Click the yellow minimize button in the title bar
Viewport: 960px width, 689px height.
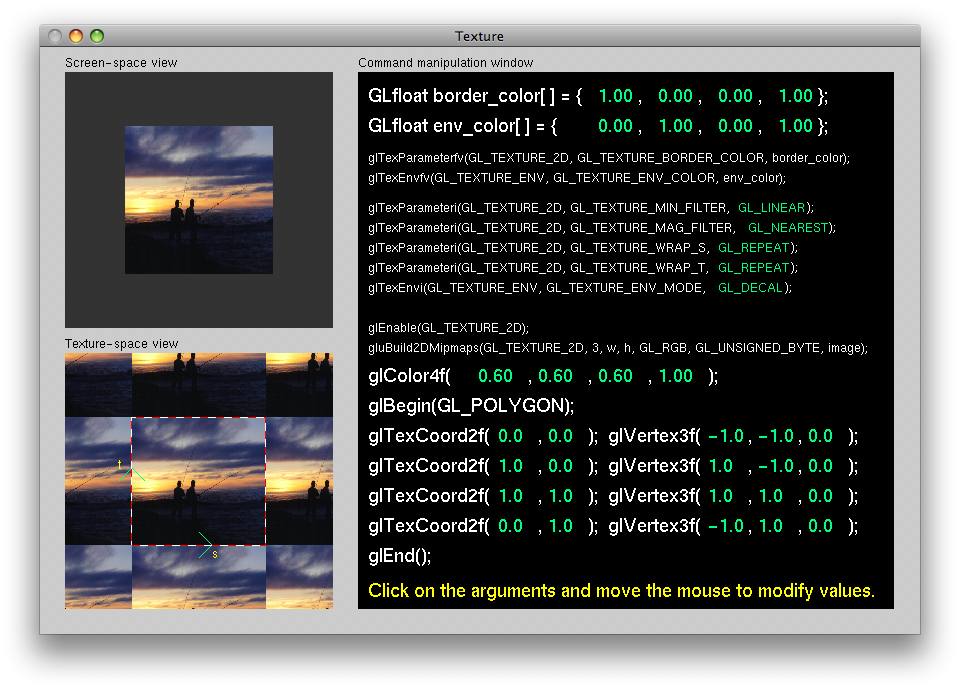coord(76,36)
